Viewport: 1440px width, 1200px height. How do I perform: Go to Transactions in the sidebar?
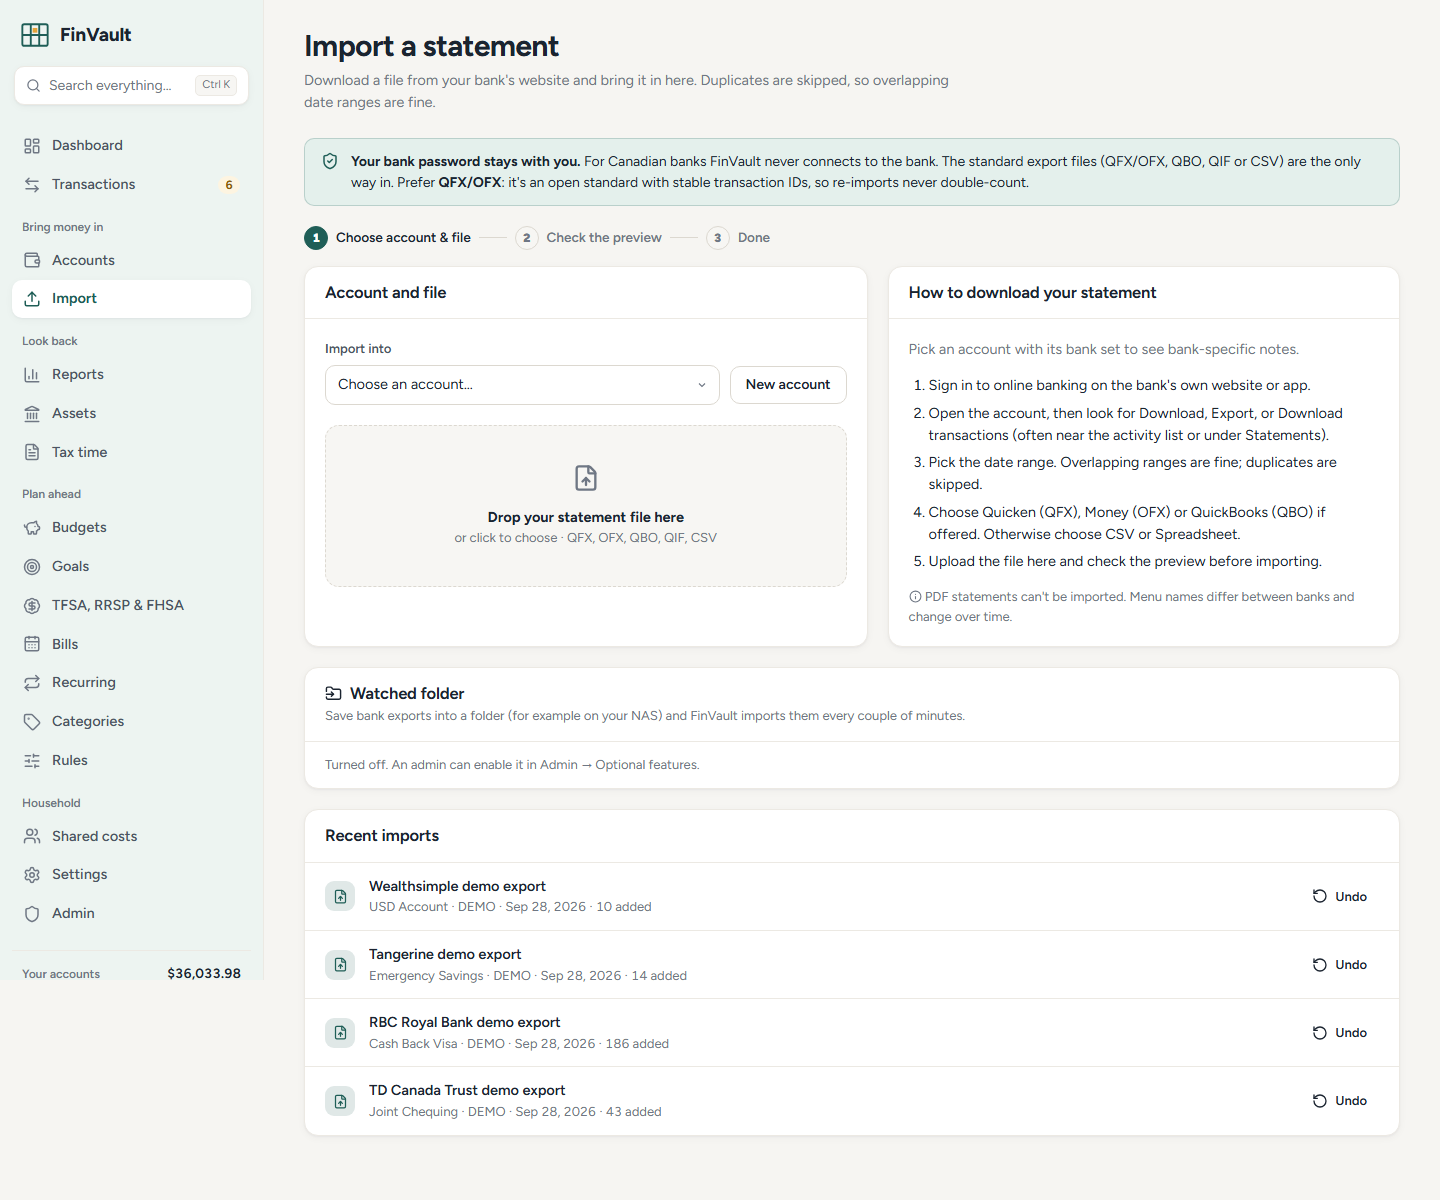[x=131, y=185]
